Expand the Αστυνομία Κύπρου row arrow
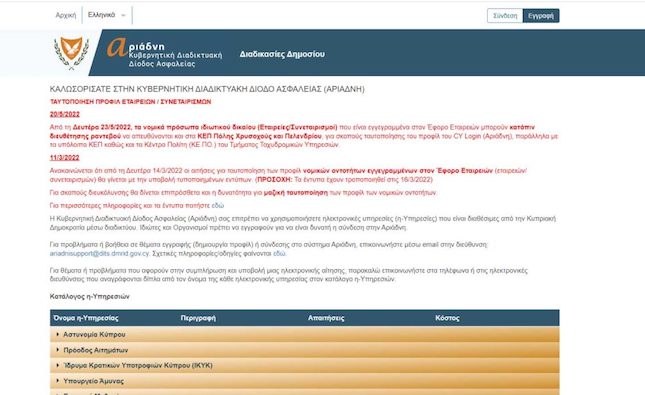 pos(58,335)
